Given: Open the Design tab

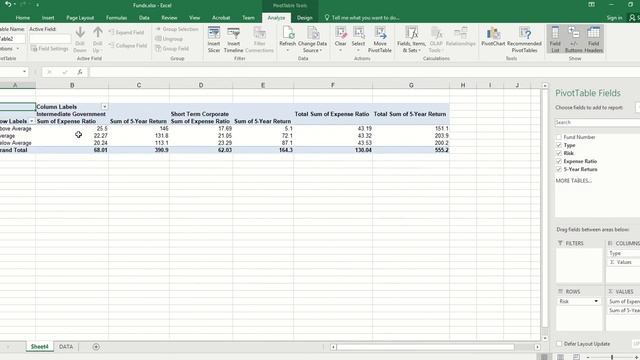Looking at the screenshot, I should click(304, 18).
